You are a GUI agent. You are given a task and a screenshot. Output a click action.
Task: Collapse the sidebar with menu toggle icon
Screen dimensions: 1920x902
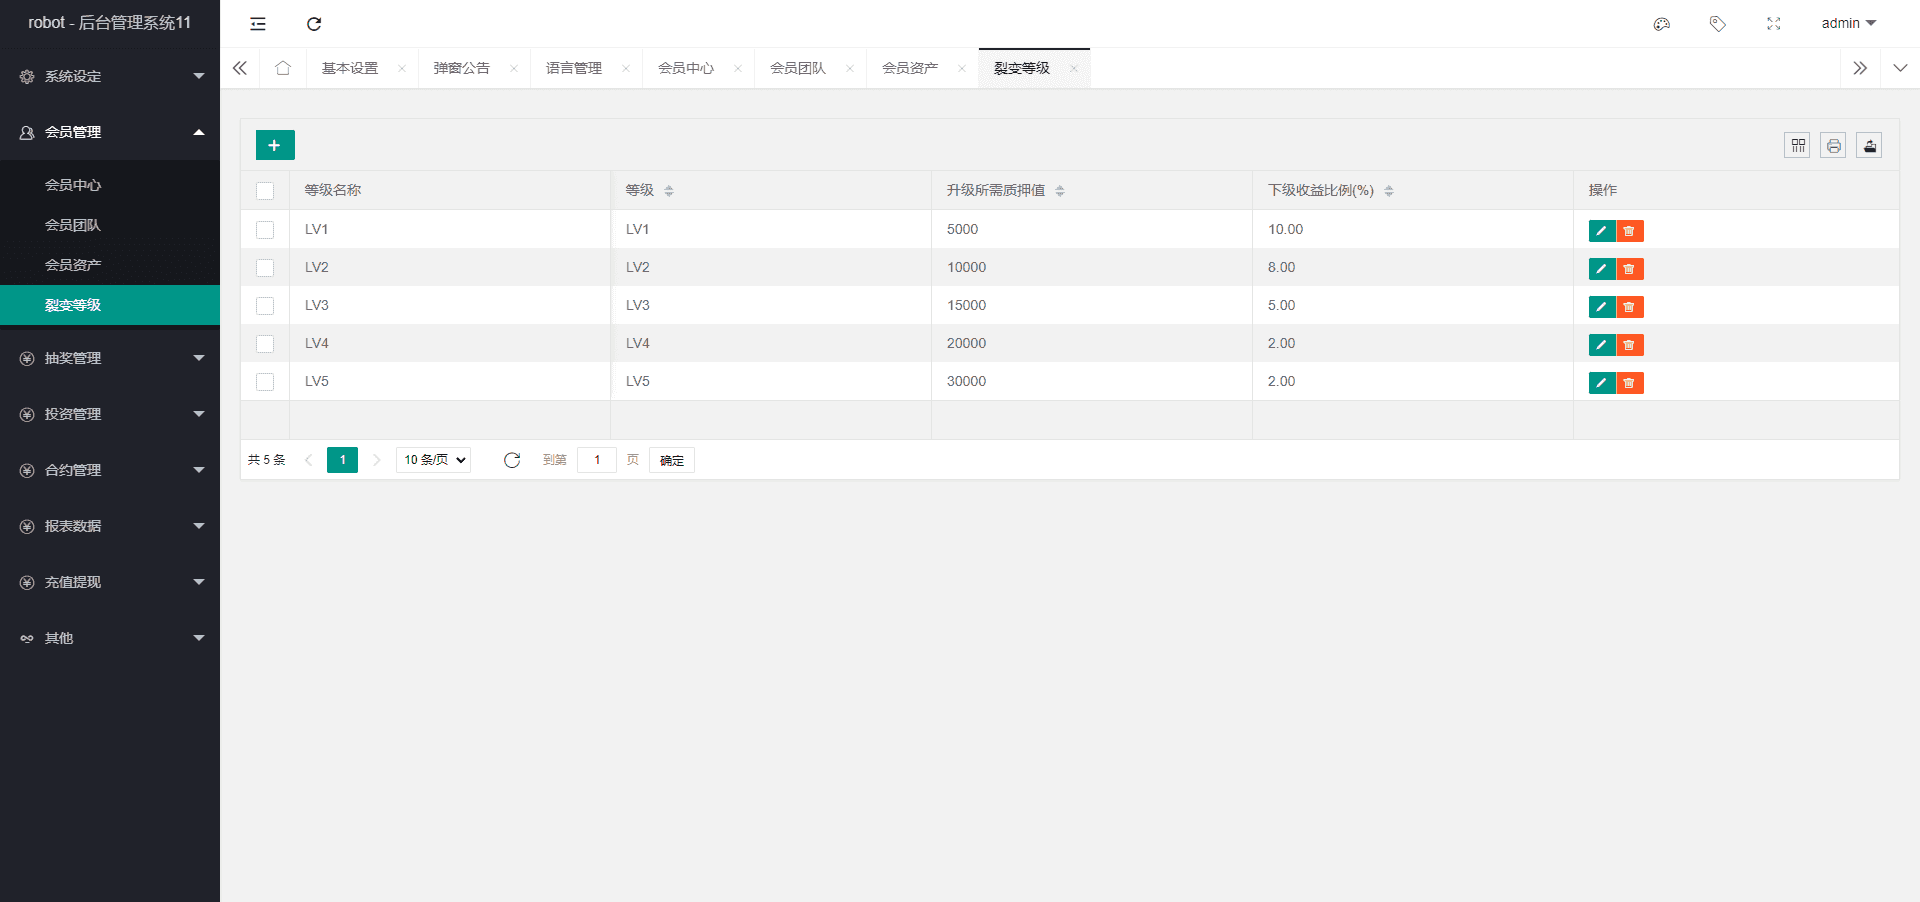[258, 24]
